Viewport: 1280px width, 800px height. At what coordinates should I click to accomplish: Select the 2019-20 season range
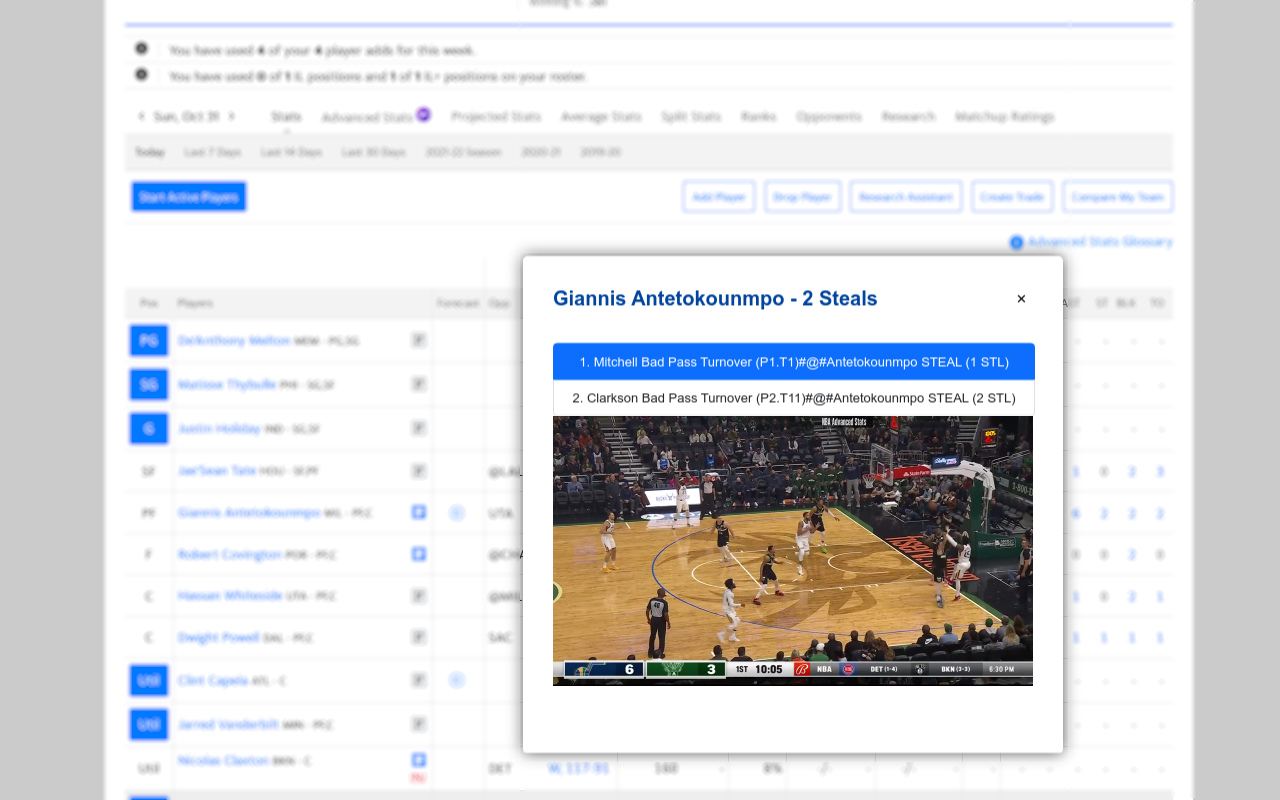pyautogui.click(x=600, y=152)
